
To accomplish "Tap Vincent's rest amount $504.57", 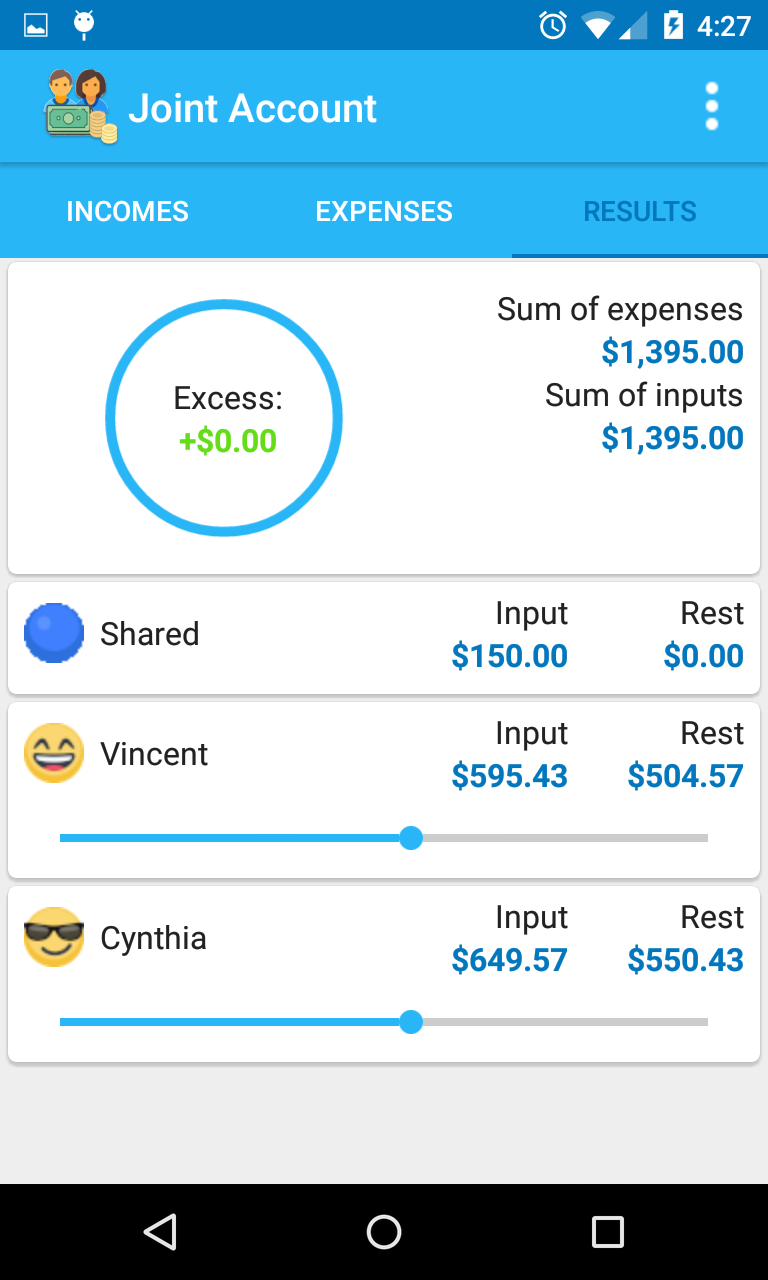I will pos(686,776).
